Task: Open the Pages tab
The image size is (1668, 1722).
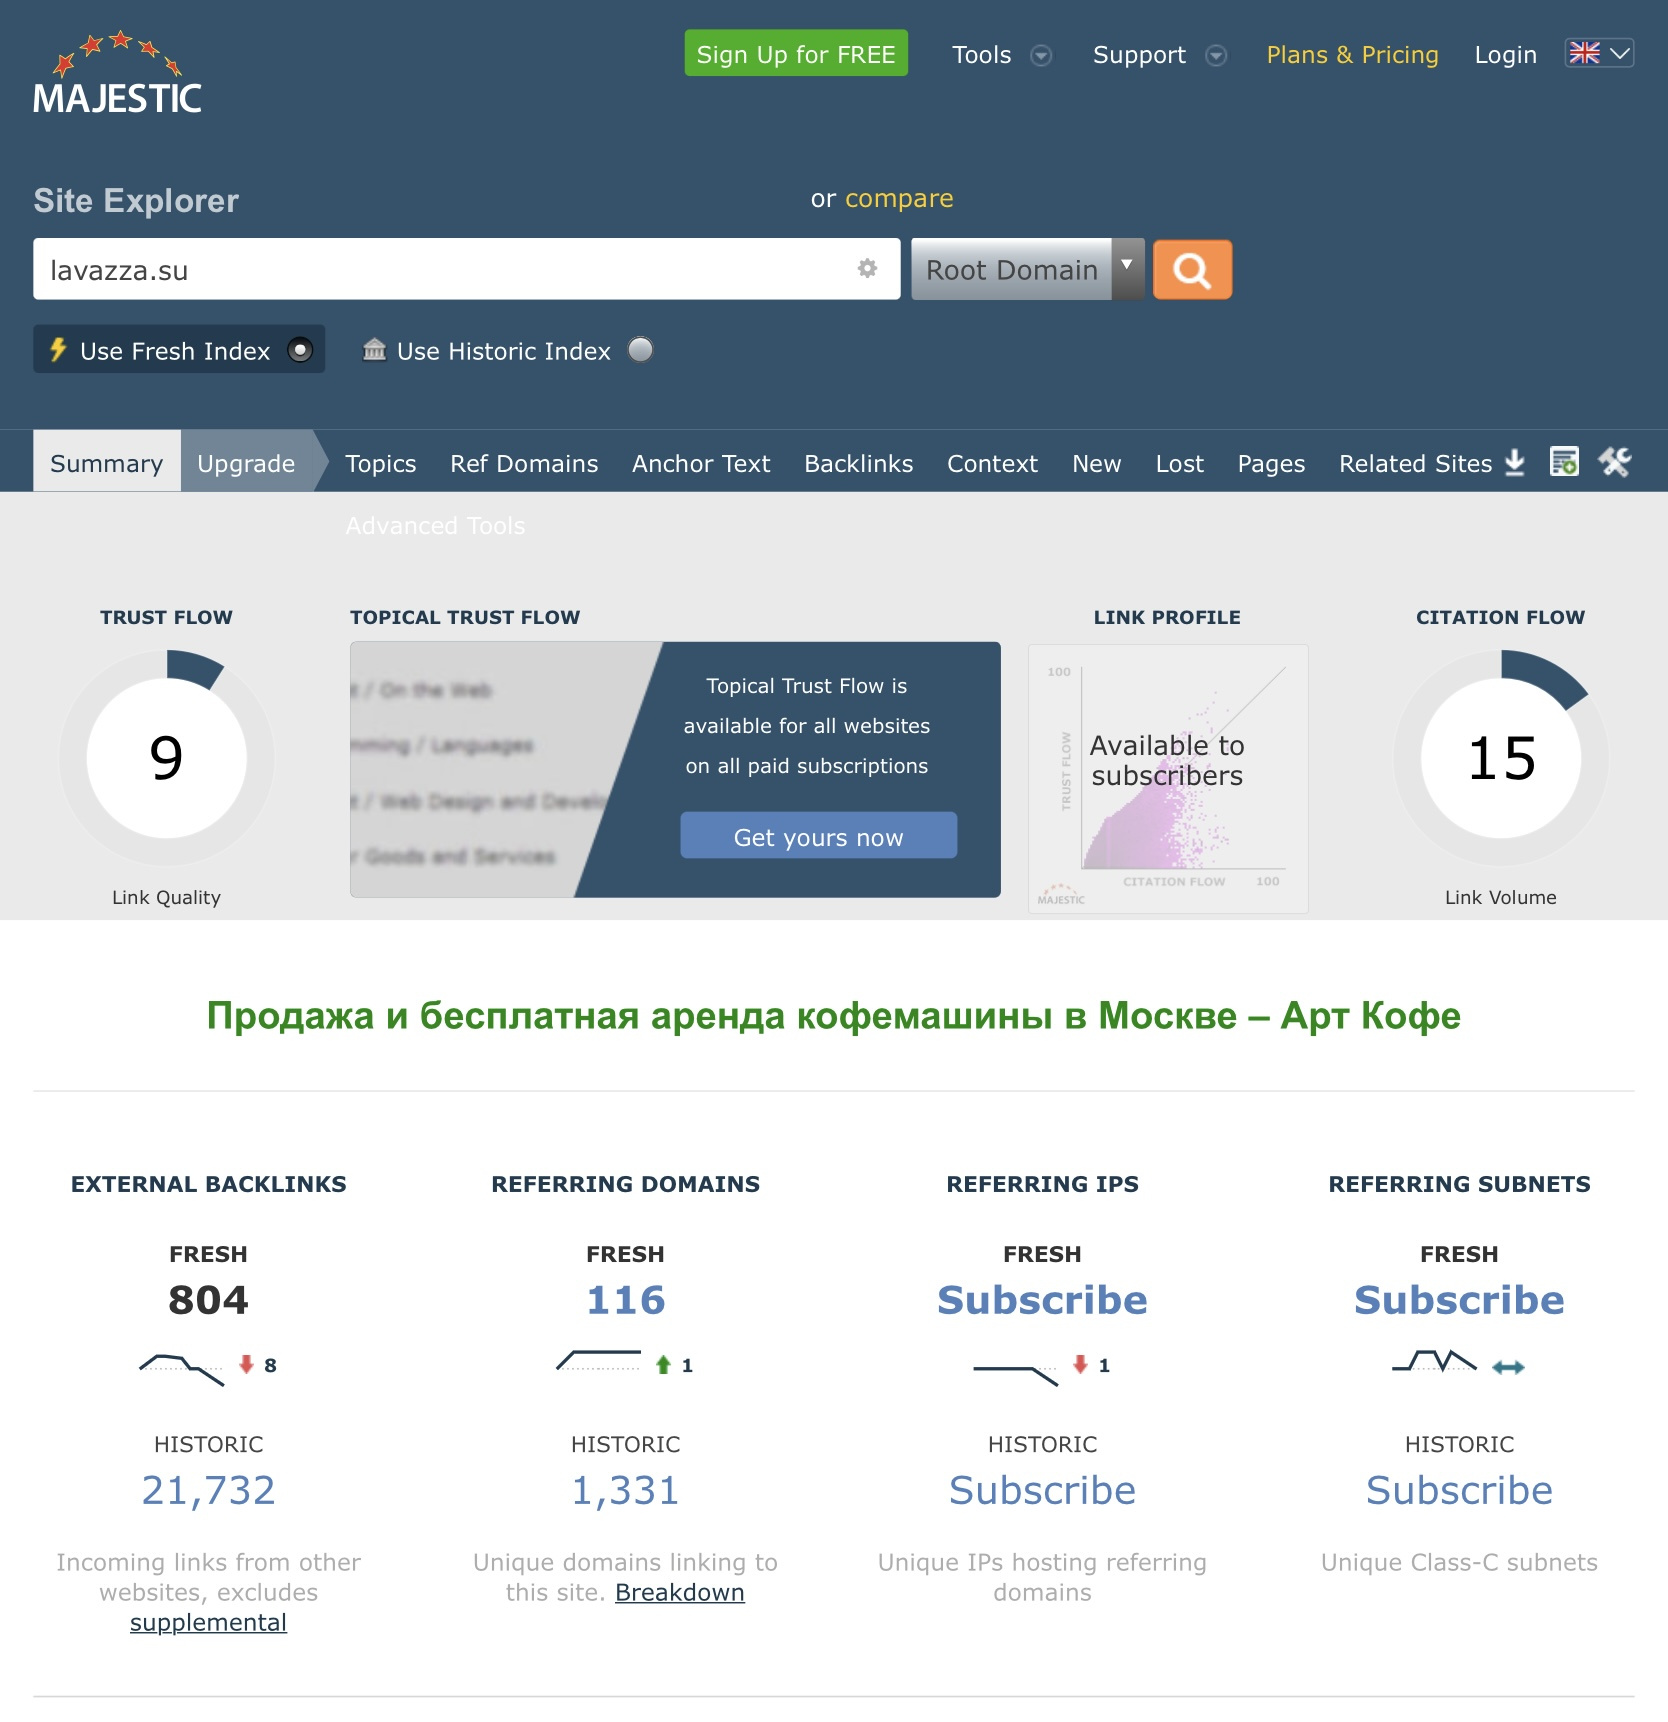Action: [1271, 463]
